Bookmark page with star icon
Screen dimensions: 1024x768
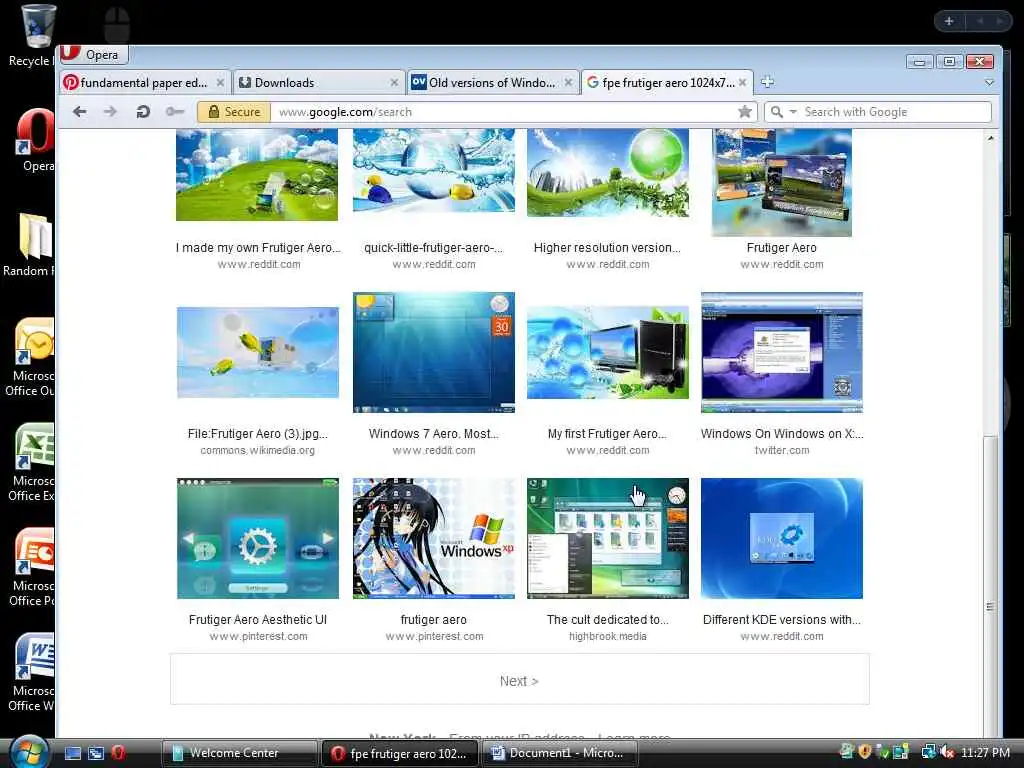coord(744,112)
